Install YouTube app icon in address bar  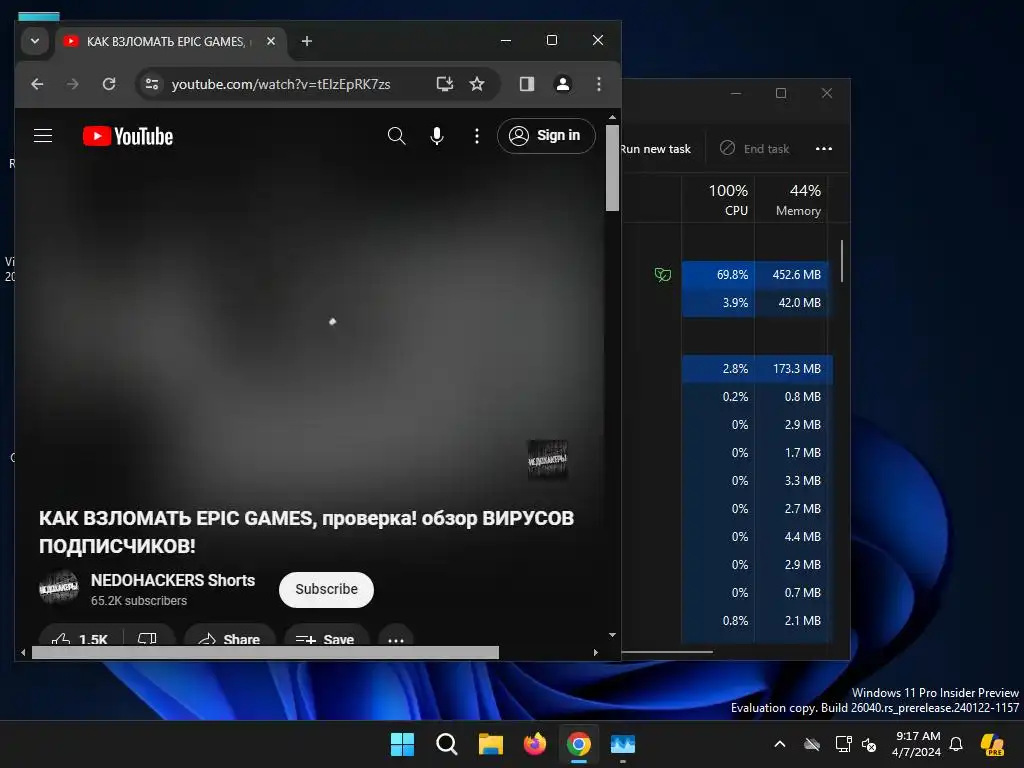445,84
